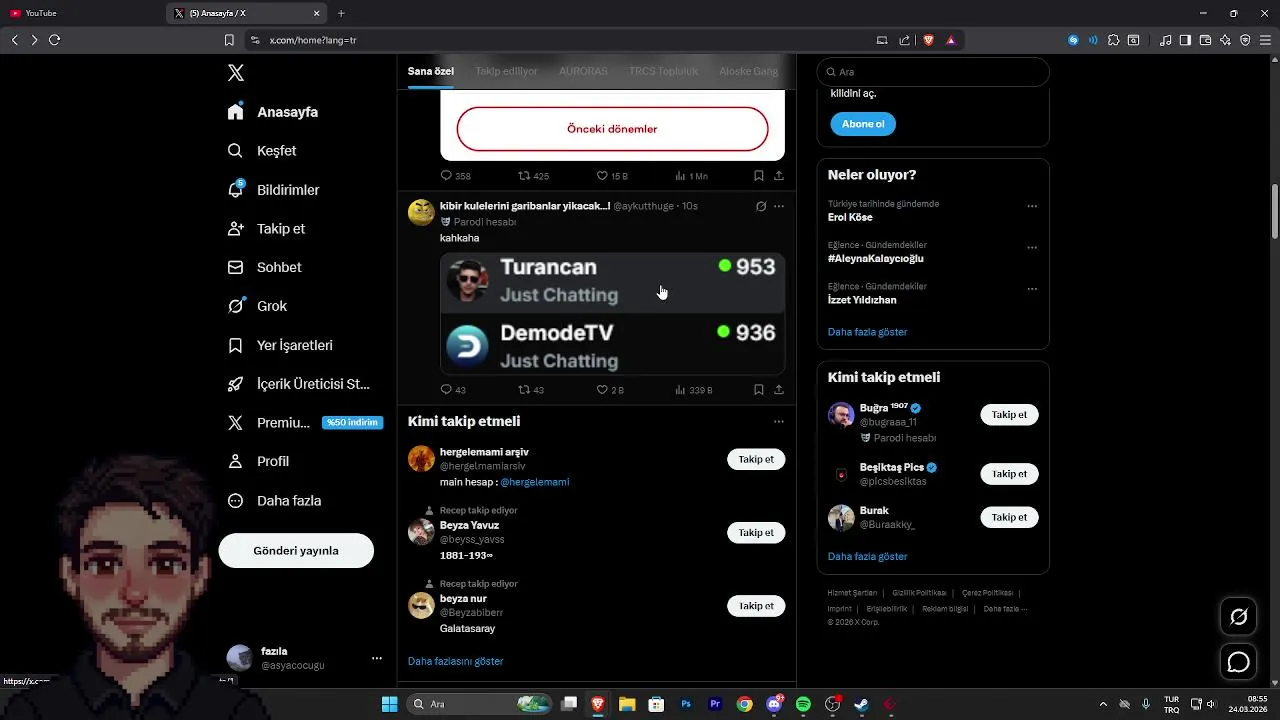
Task: Click Önceki dönemler button
Action: (x=612, y=129)
